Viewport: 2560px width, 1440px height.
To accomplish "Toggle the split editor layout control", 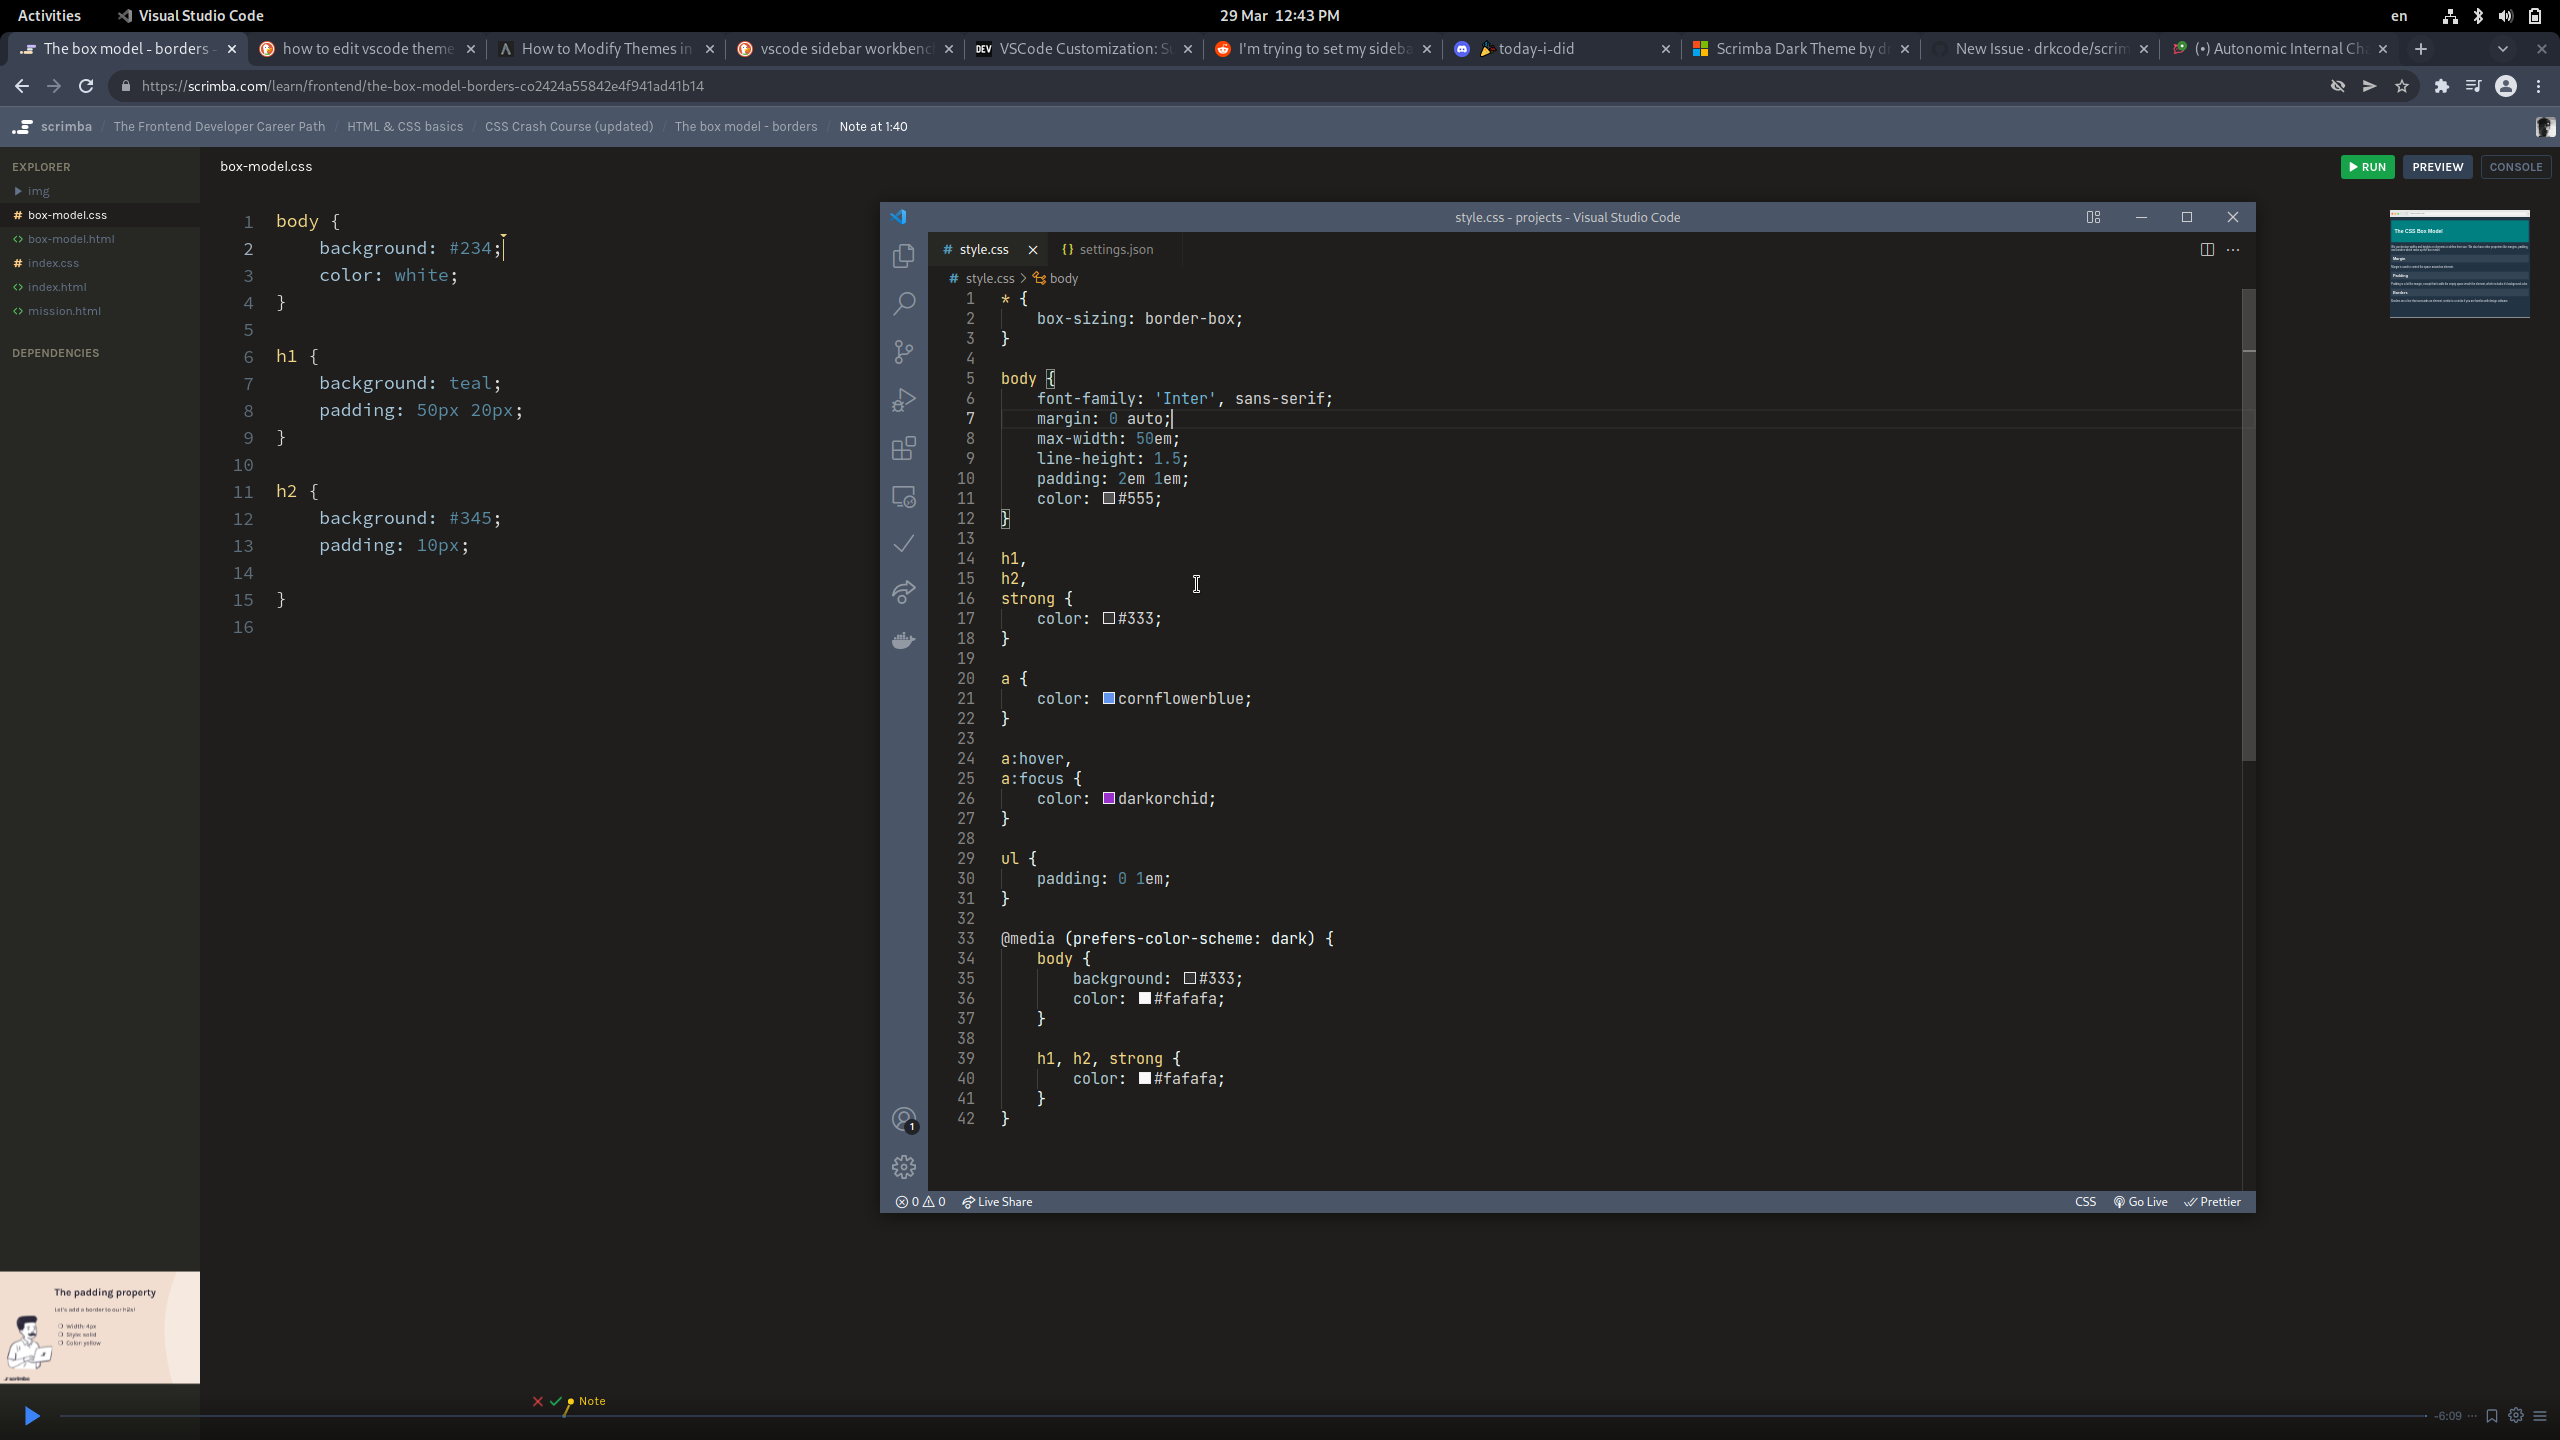I will pos(2206,250).
